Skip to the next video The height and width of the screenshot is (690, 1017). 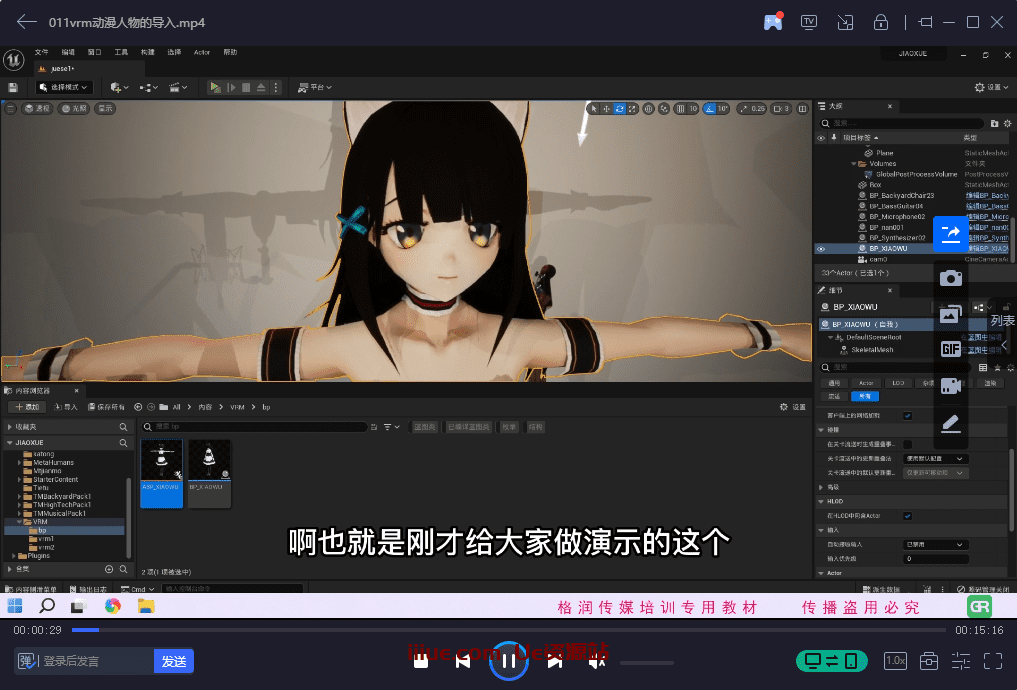tap(553, 661)
